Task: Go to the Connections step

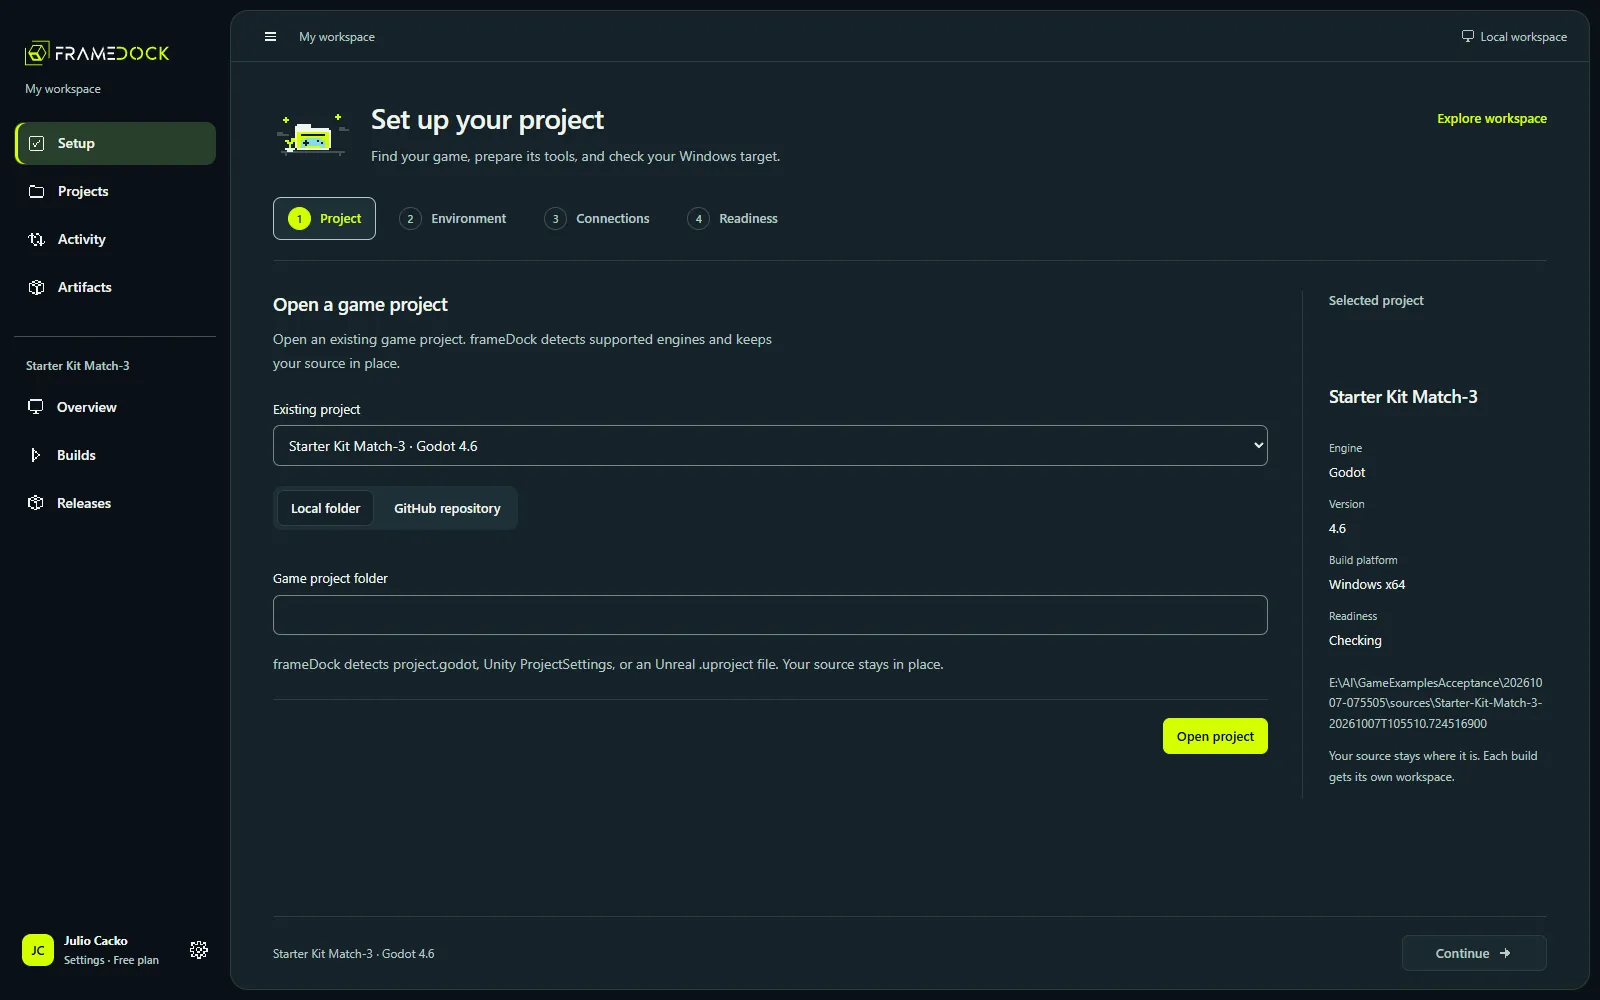Action: pos(597,218)
